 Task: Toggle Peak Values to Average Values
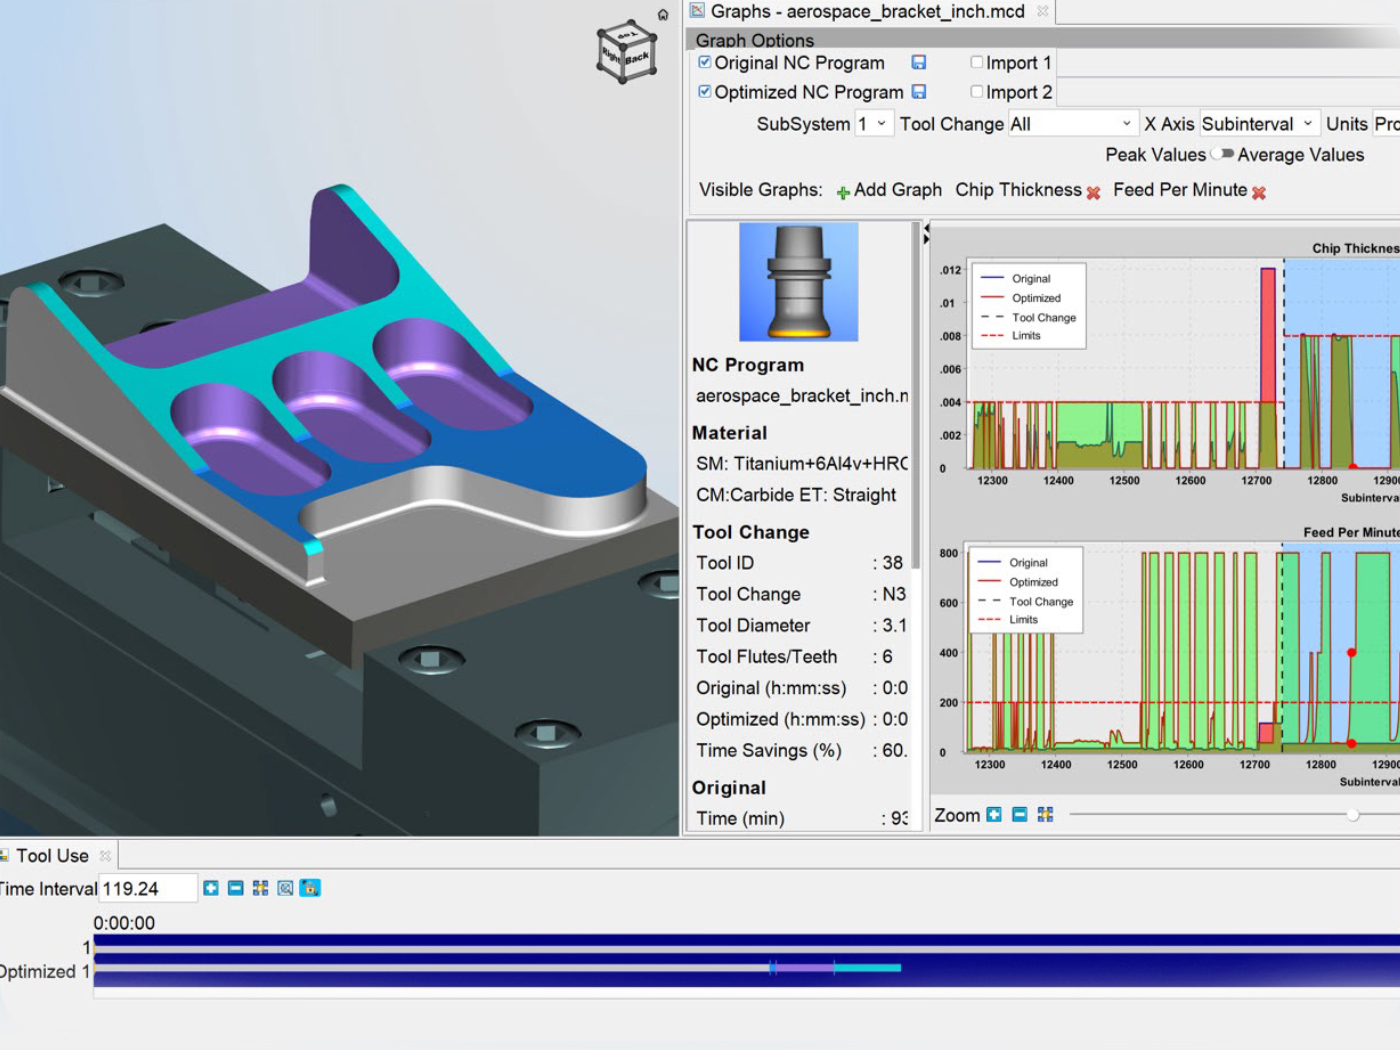click(x=1222, y=154)
